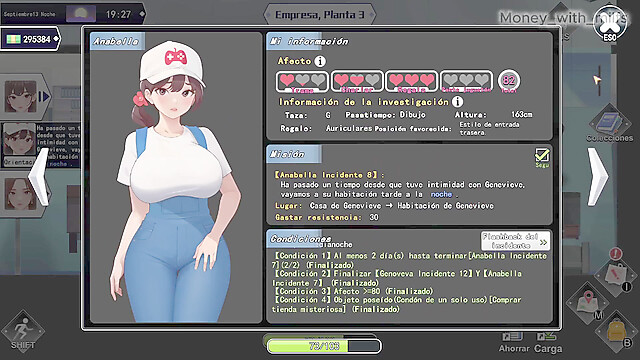Screen dimensions: 640x360
Task: Click the clock showing 19:27
Action: (x=119, y=15)
